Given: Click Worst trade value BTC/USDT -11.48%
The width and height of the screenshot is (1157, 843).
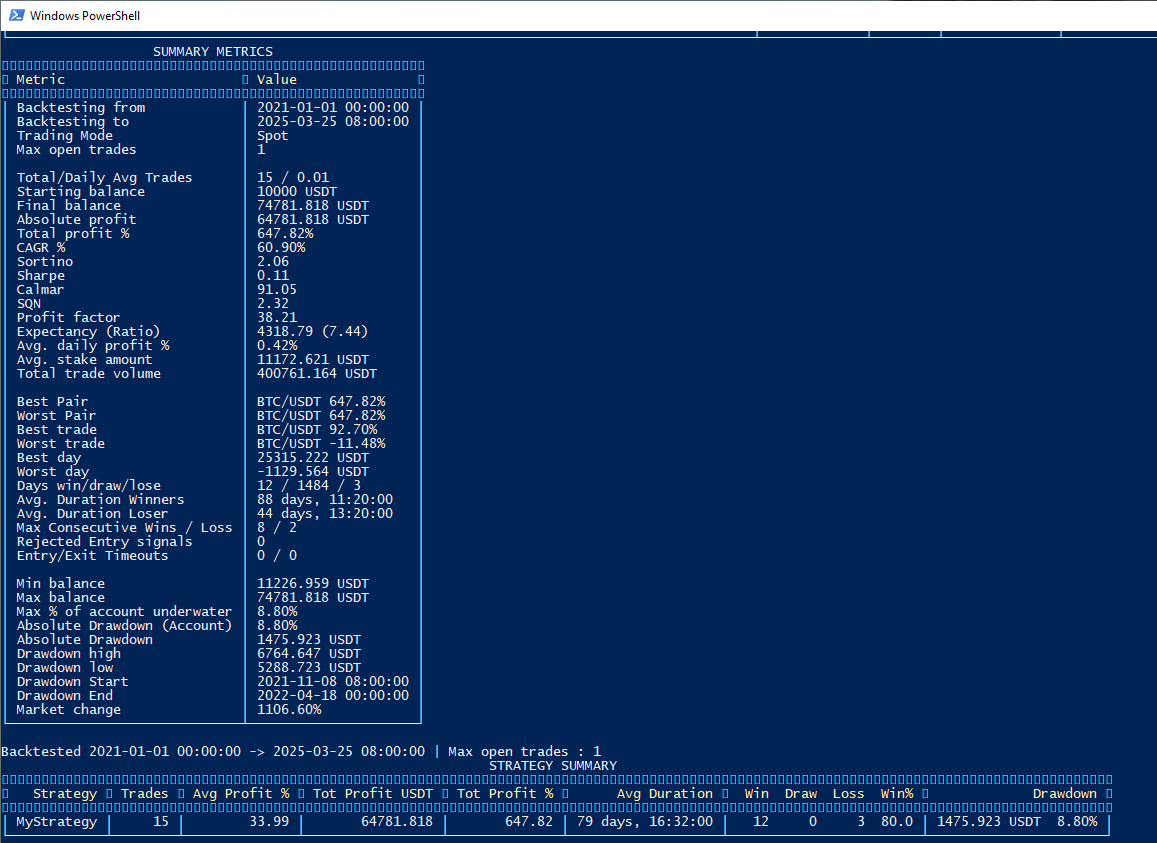Looking at the screenshot, I should click(321, 444).
